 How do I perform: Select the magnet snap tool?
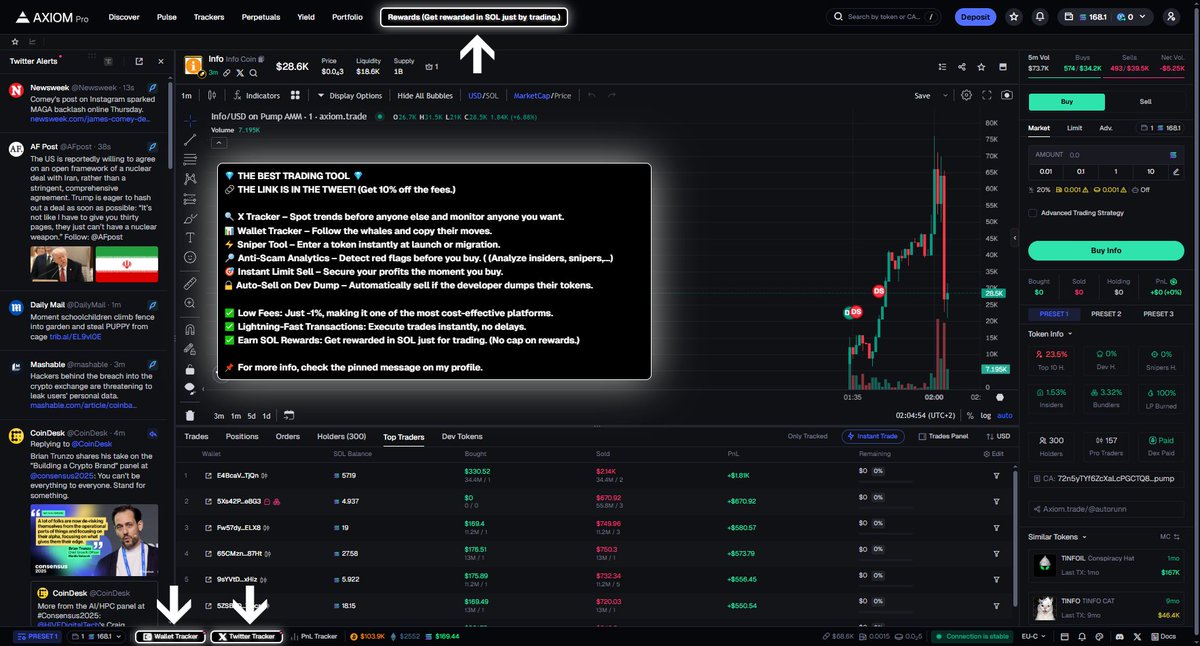tap(190, 329)
